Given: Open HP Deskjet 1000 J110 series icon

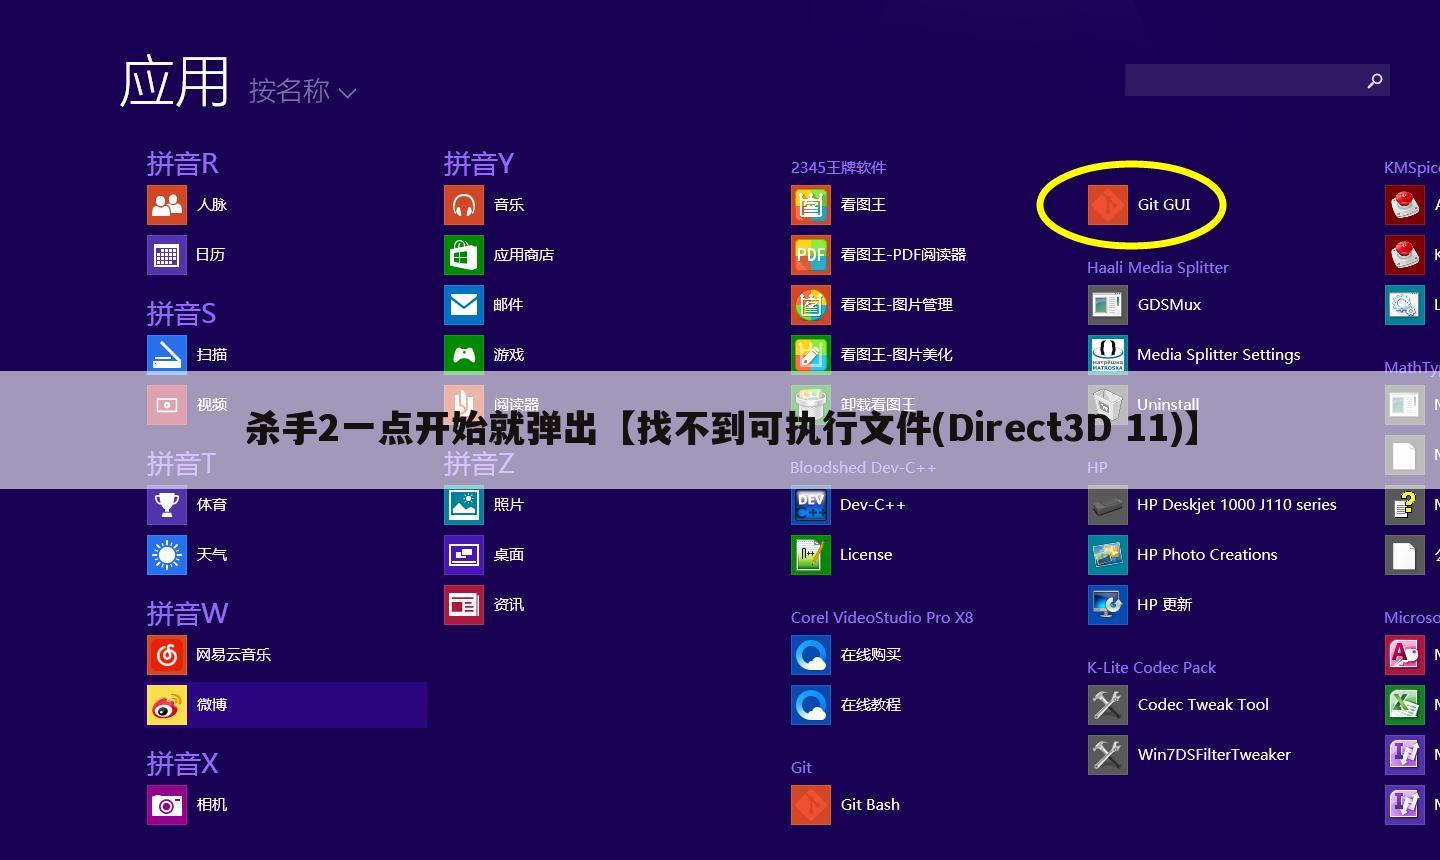Looking at the screenshot, I should (1108, 505).
